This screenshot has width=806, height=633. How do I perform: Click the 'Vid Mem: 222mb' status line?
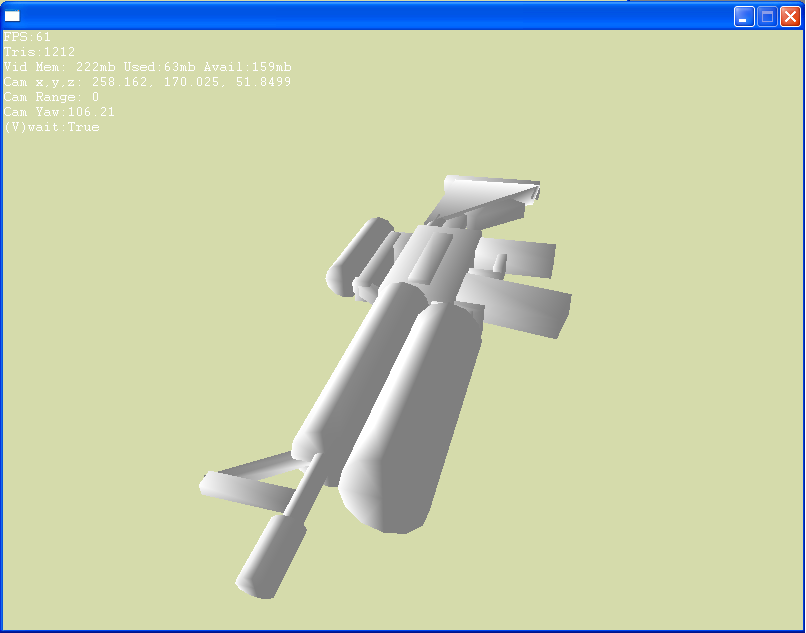(148, 67)
